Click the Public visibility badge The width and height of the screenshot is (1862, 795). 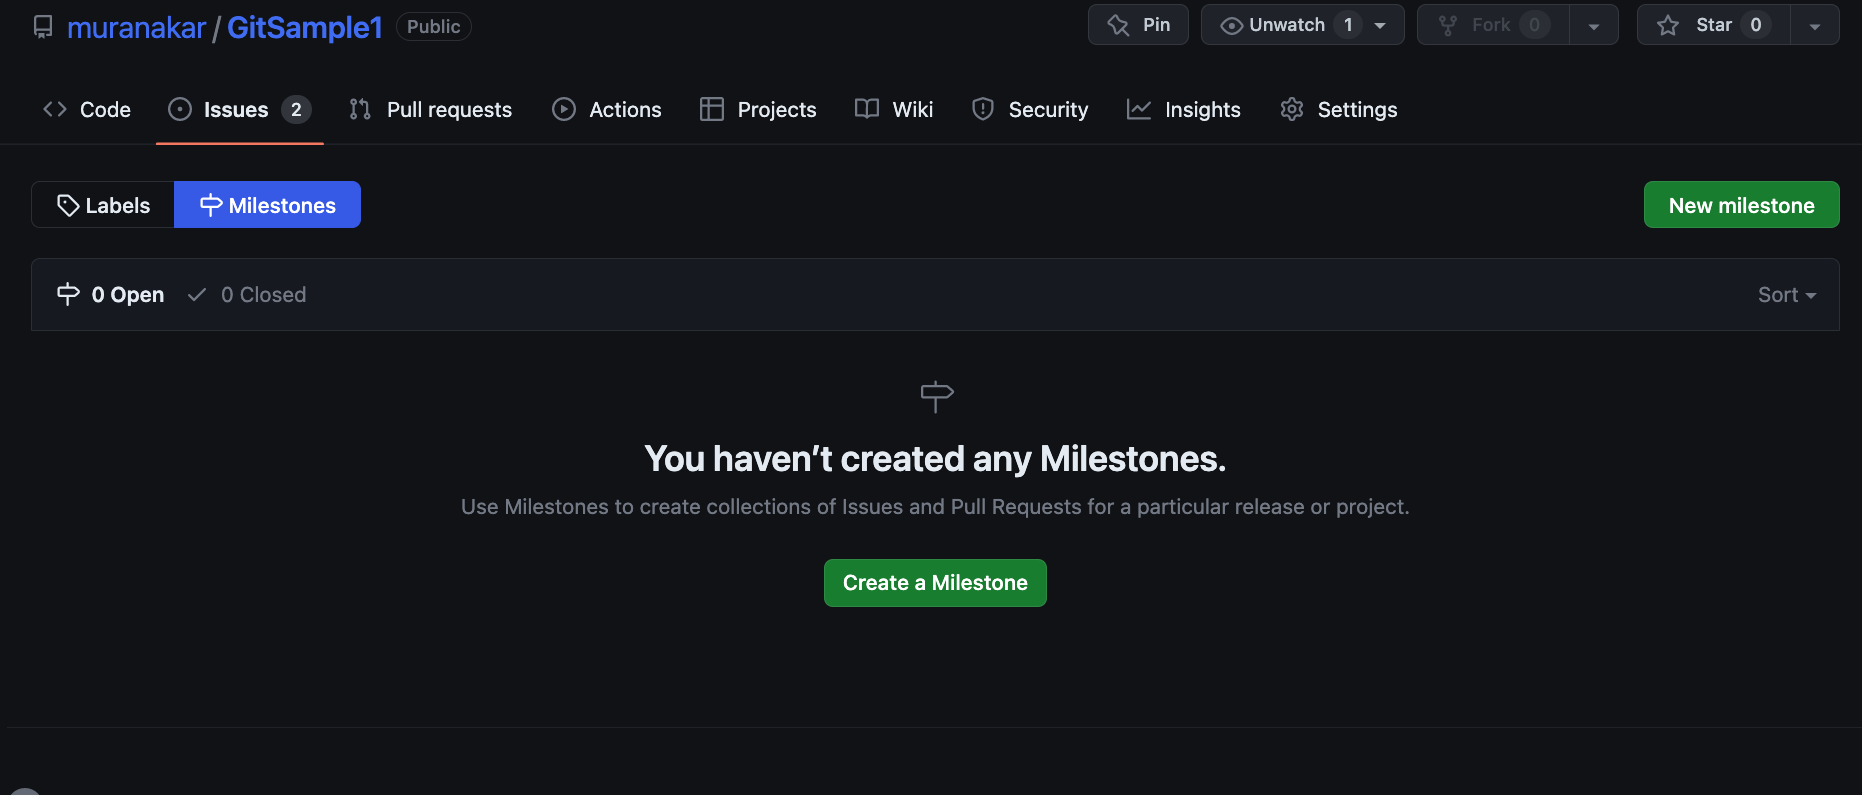pos(434,26)
